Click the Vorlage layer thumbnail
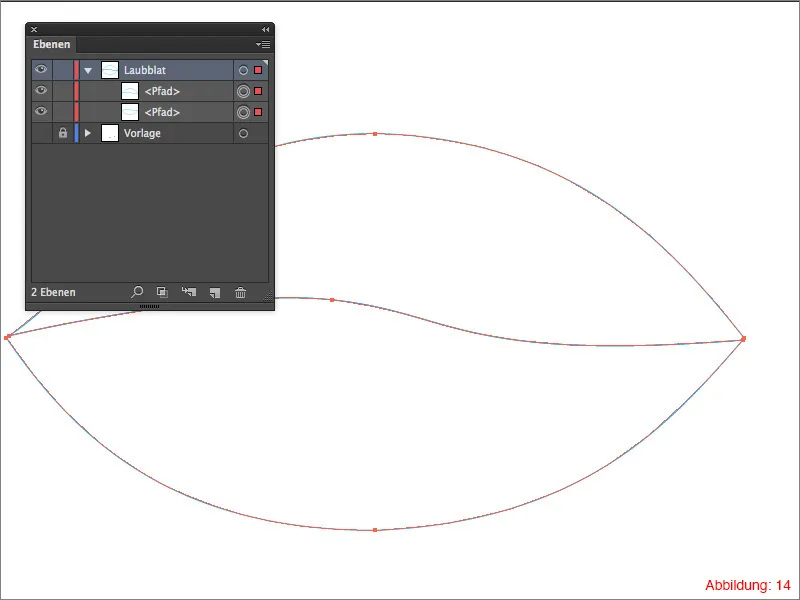This screenshot has height=600, width=800. click(x=110, y=133)
